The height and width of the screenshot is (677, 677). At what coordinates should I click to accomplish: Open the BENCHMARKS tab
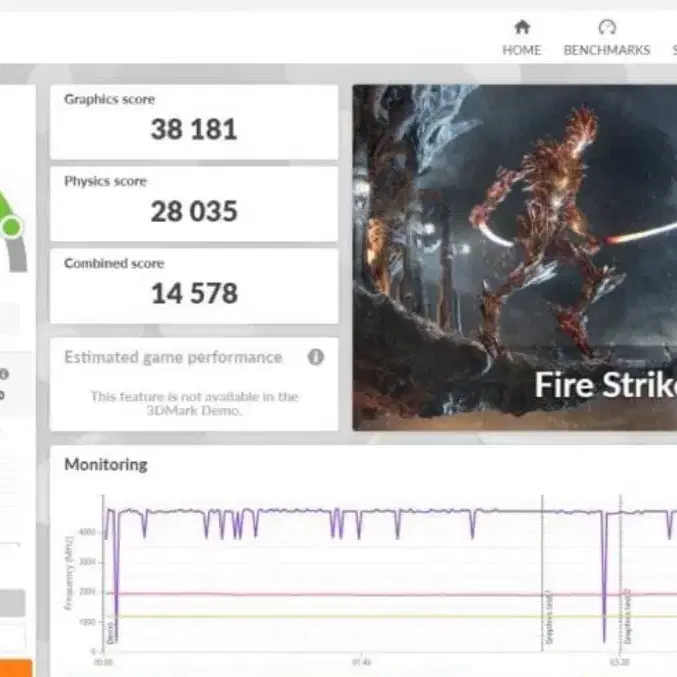(x=607, y=38)
